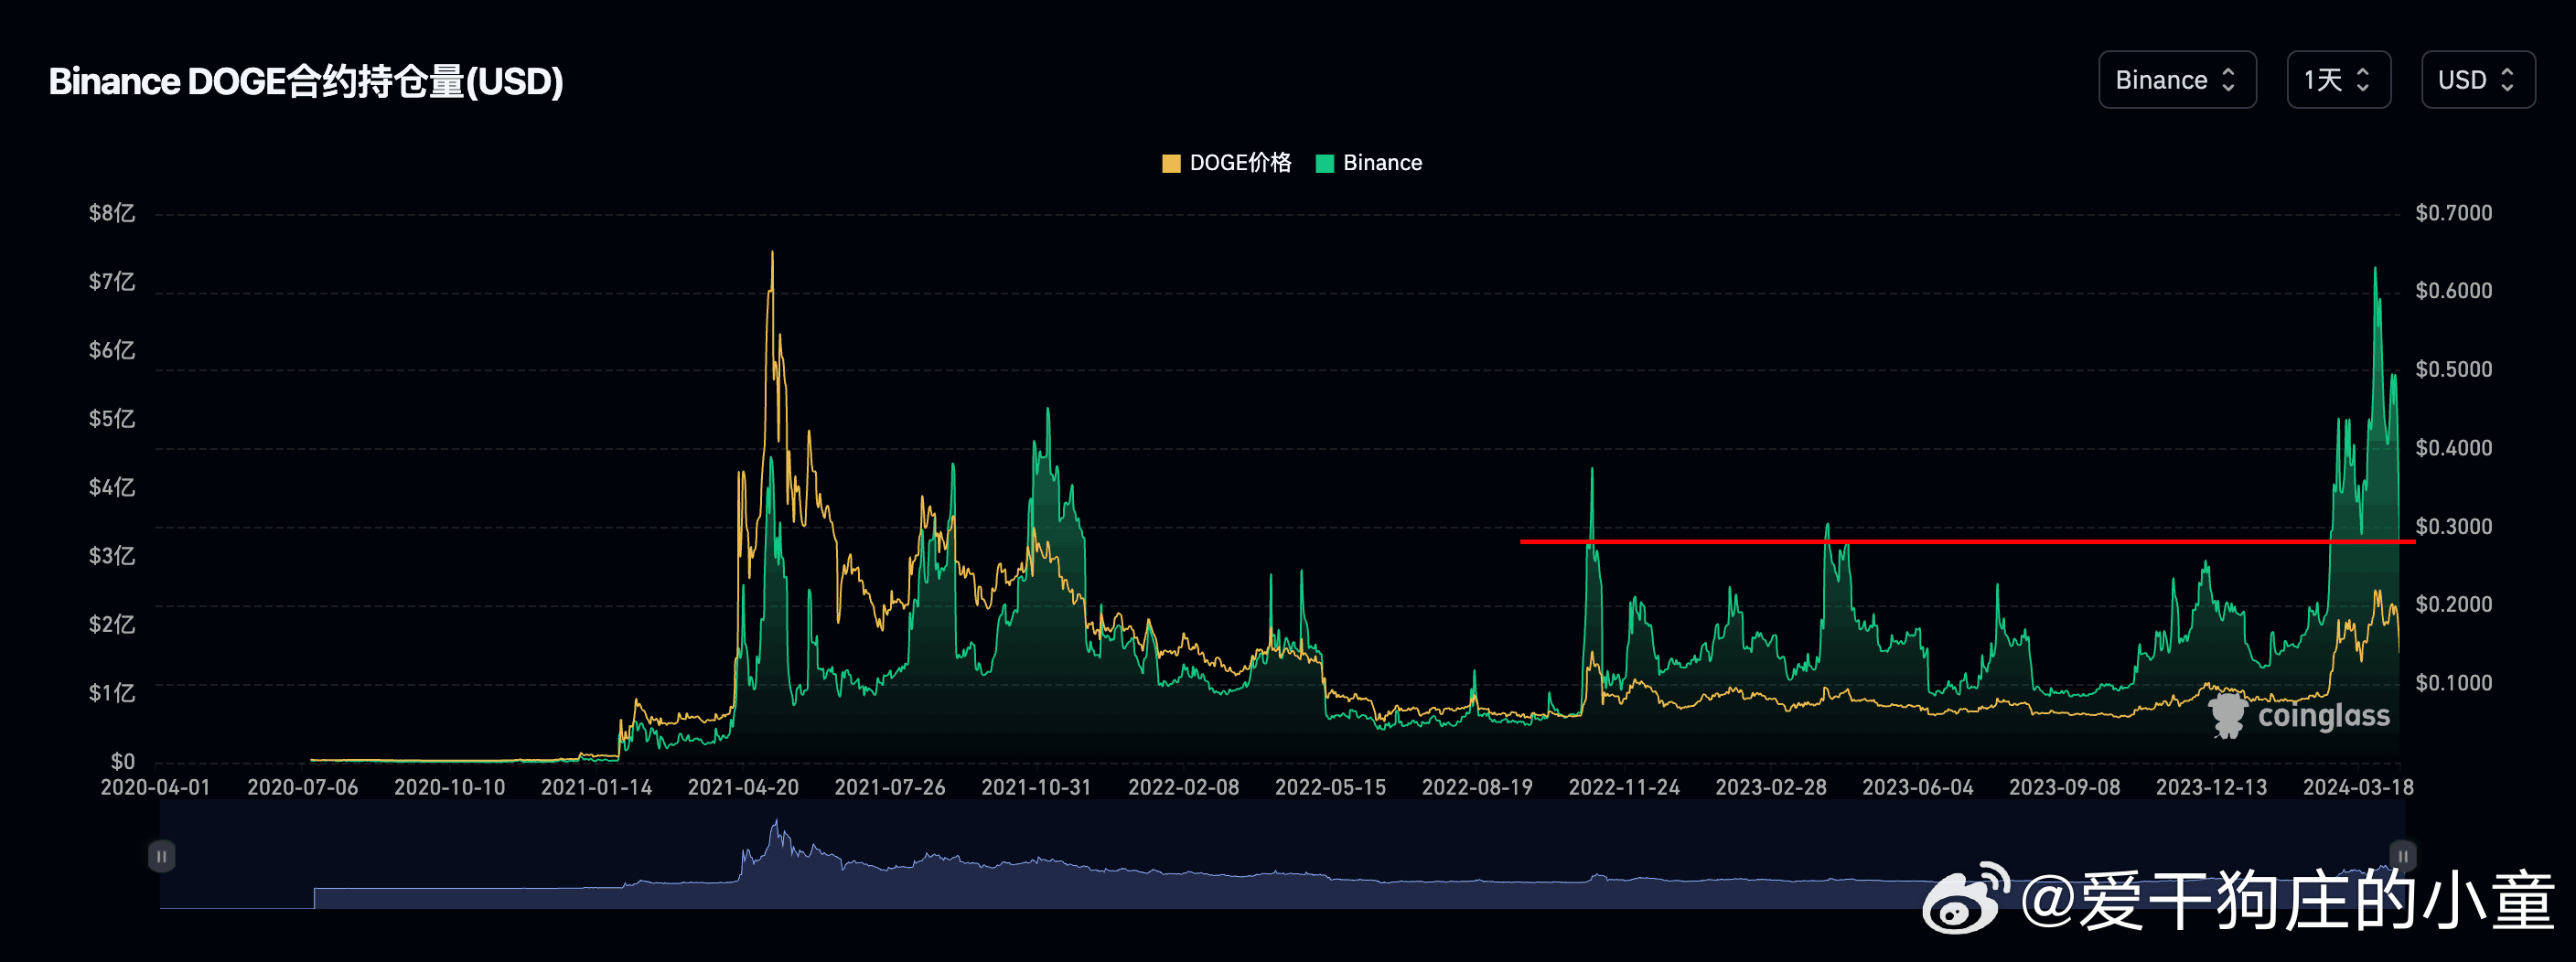2576x962 pixels.
Task: Open the Binance exchange dropdown
Action: click(x=2177, y=80)
